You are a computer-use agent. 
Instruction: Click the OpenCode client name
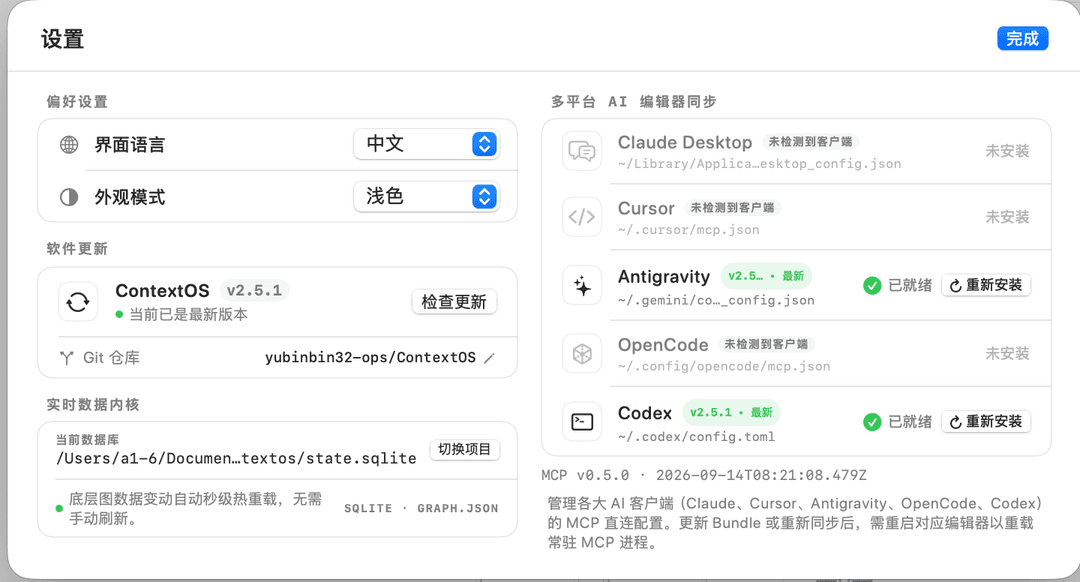663,344
